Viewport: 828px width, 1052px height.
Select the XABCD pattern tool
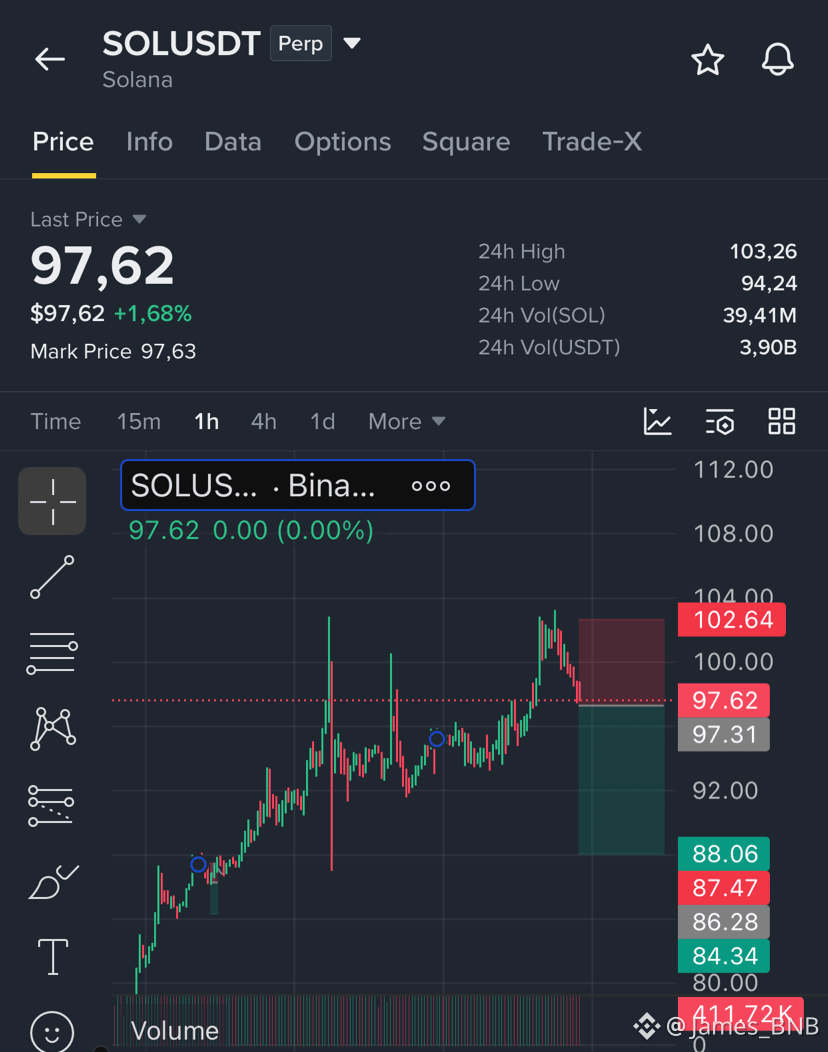click(53, 728)
